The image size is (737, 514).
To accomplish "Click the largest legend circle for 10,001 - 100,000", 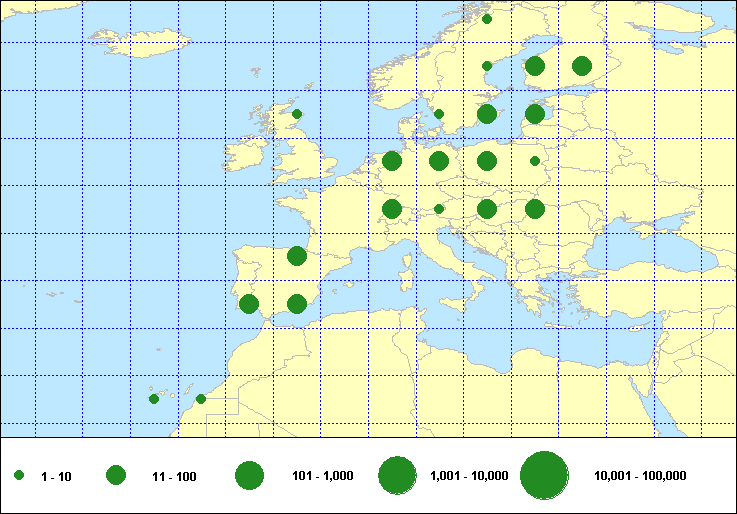I will coord(544,476).
